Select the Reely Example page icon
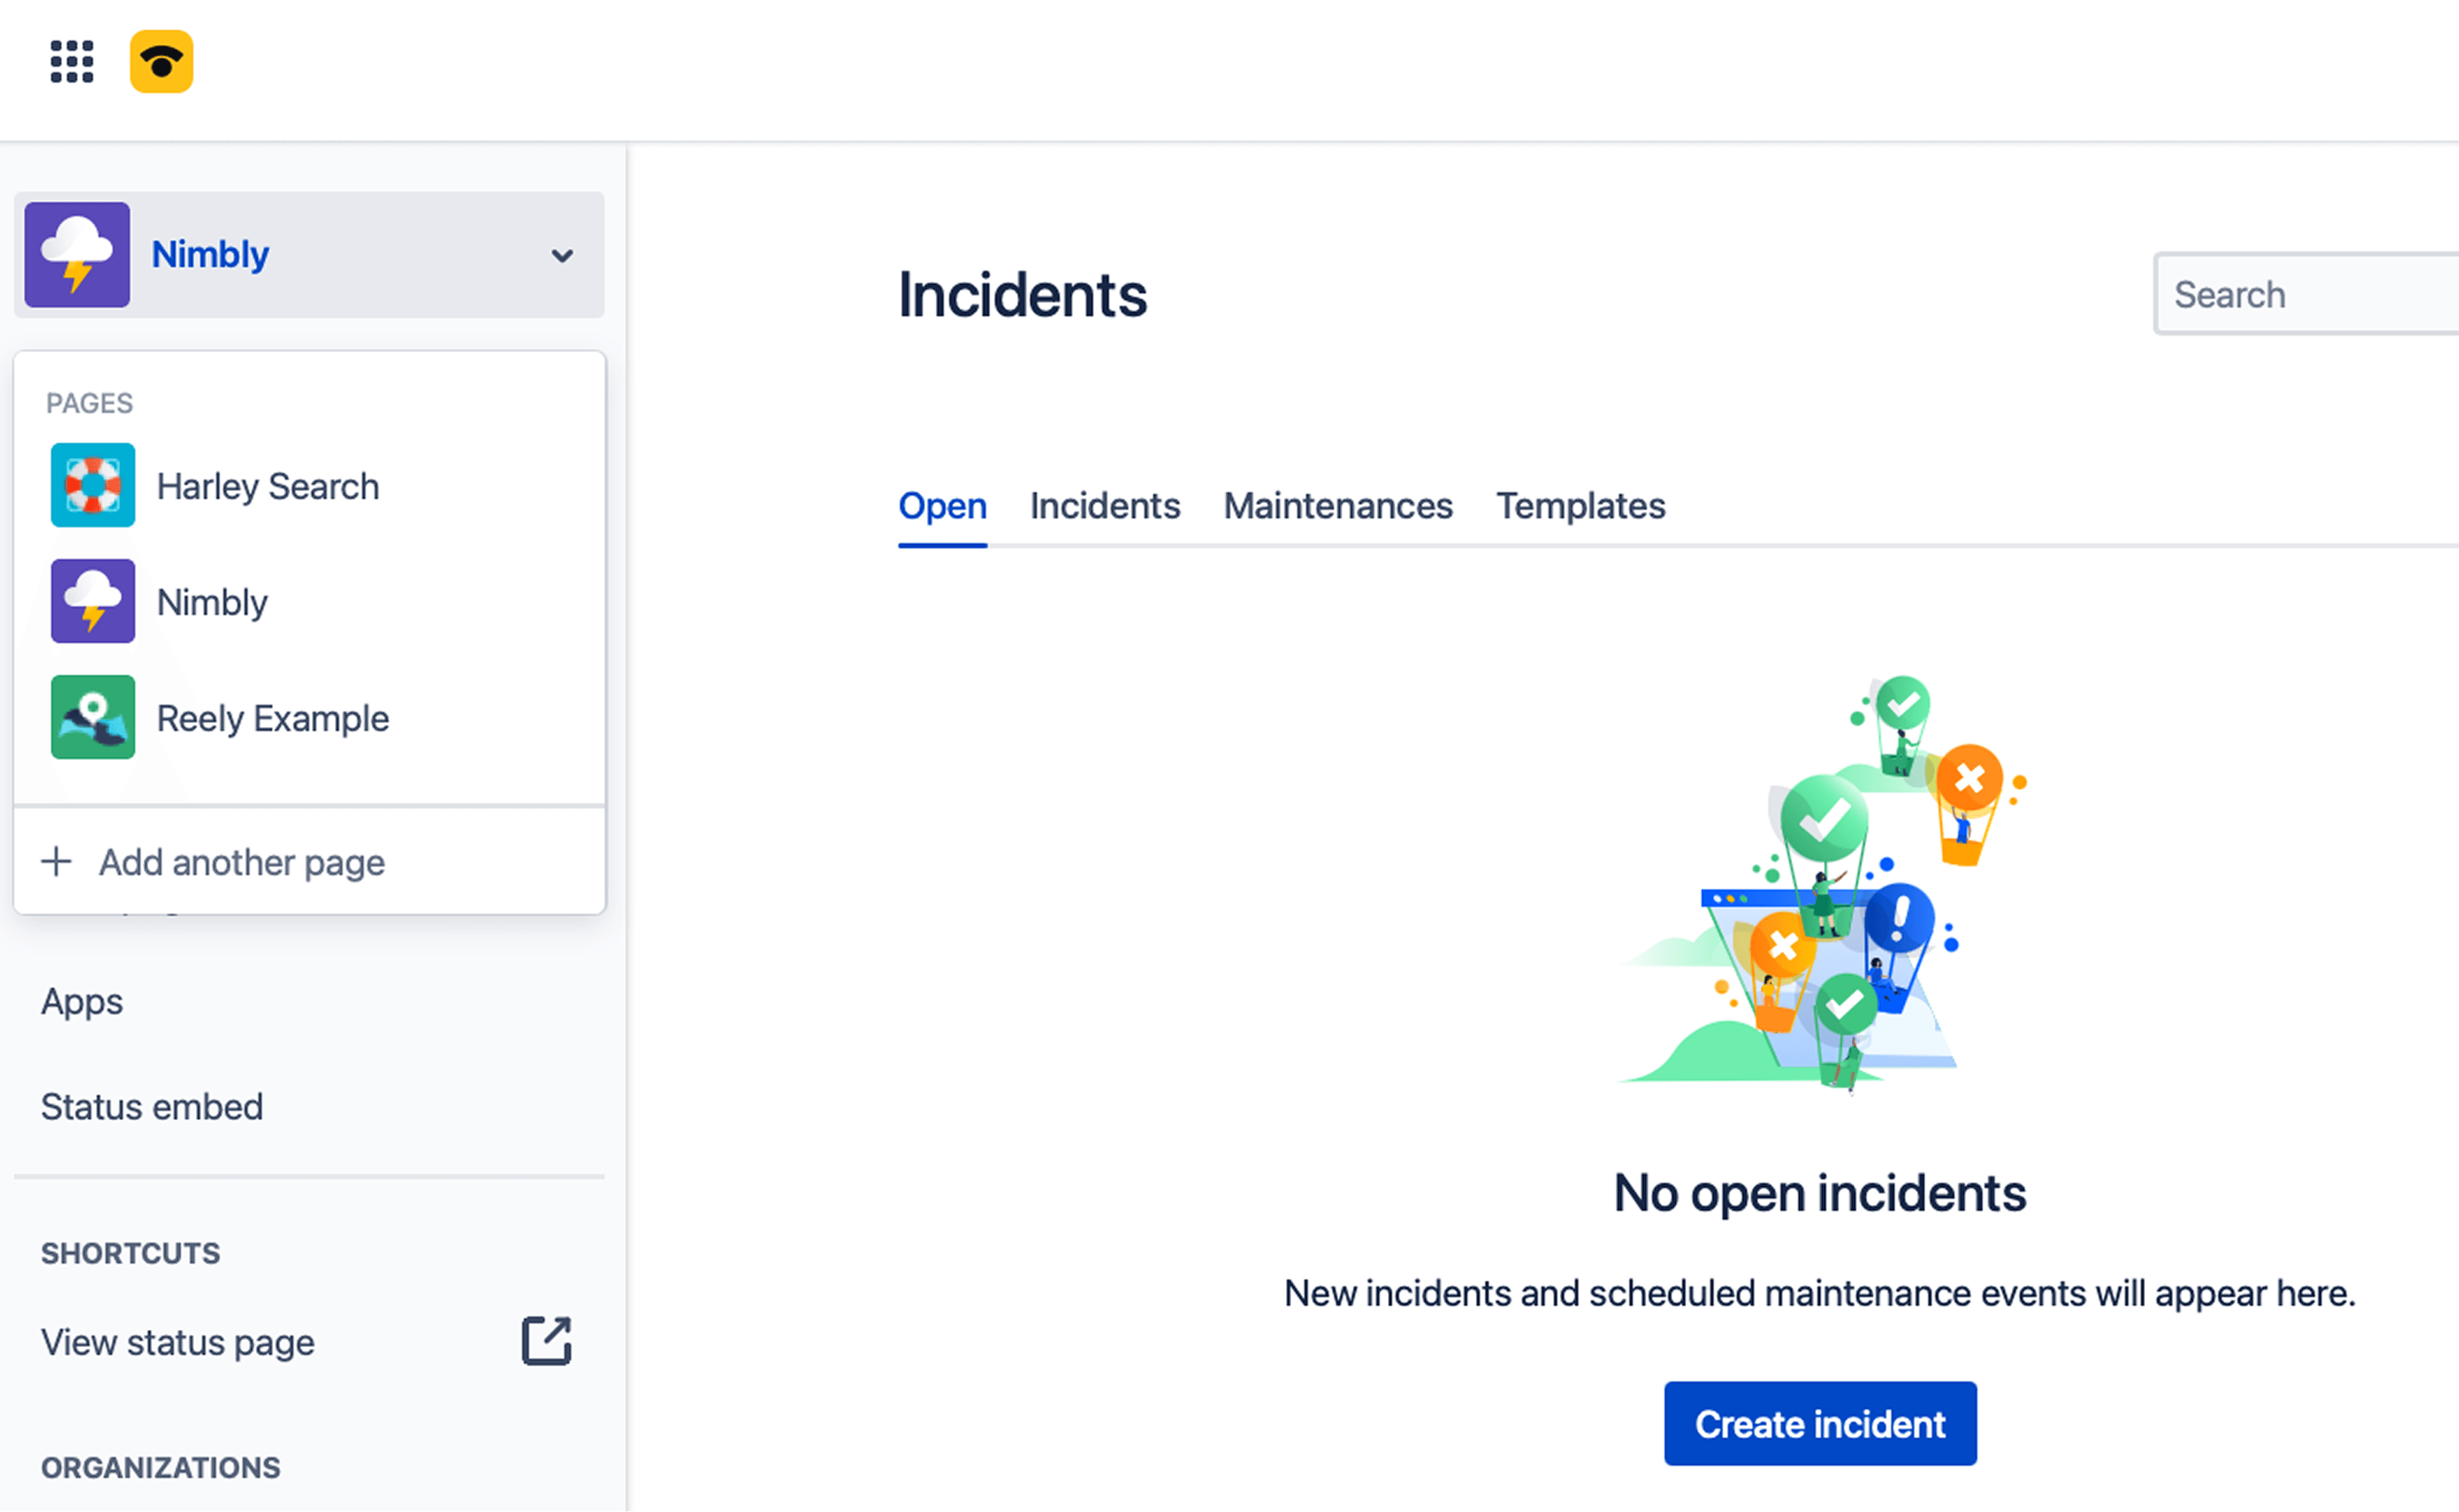The height and width of the screenshot is (1512, 2459). (92, 717)
